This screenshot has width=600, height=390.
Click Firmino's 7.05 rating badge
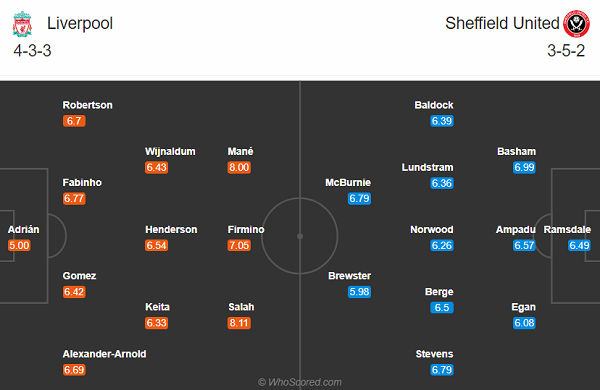(239, 245)
